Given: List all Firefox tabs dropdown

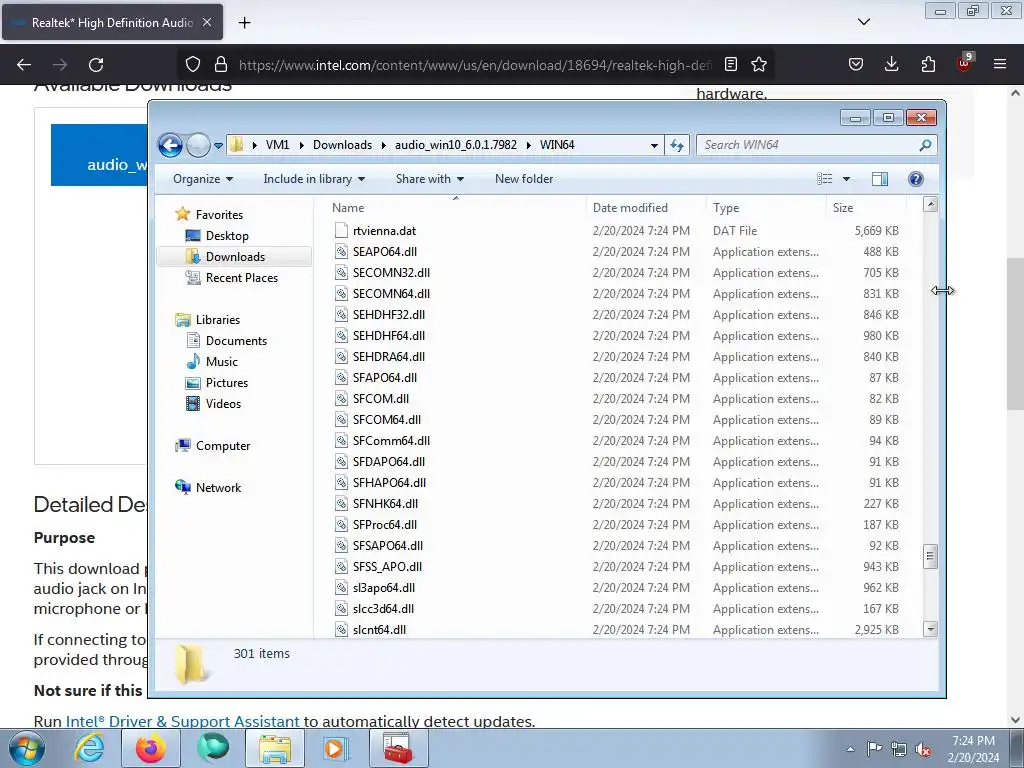Looking at the screenshot, I should 863,22.
